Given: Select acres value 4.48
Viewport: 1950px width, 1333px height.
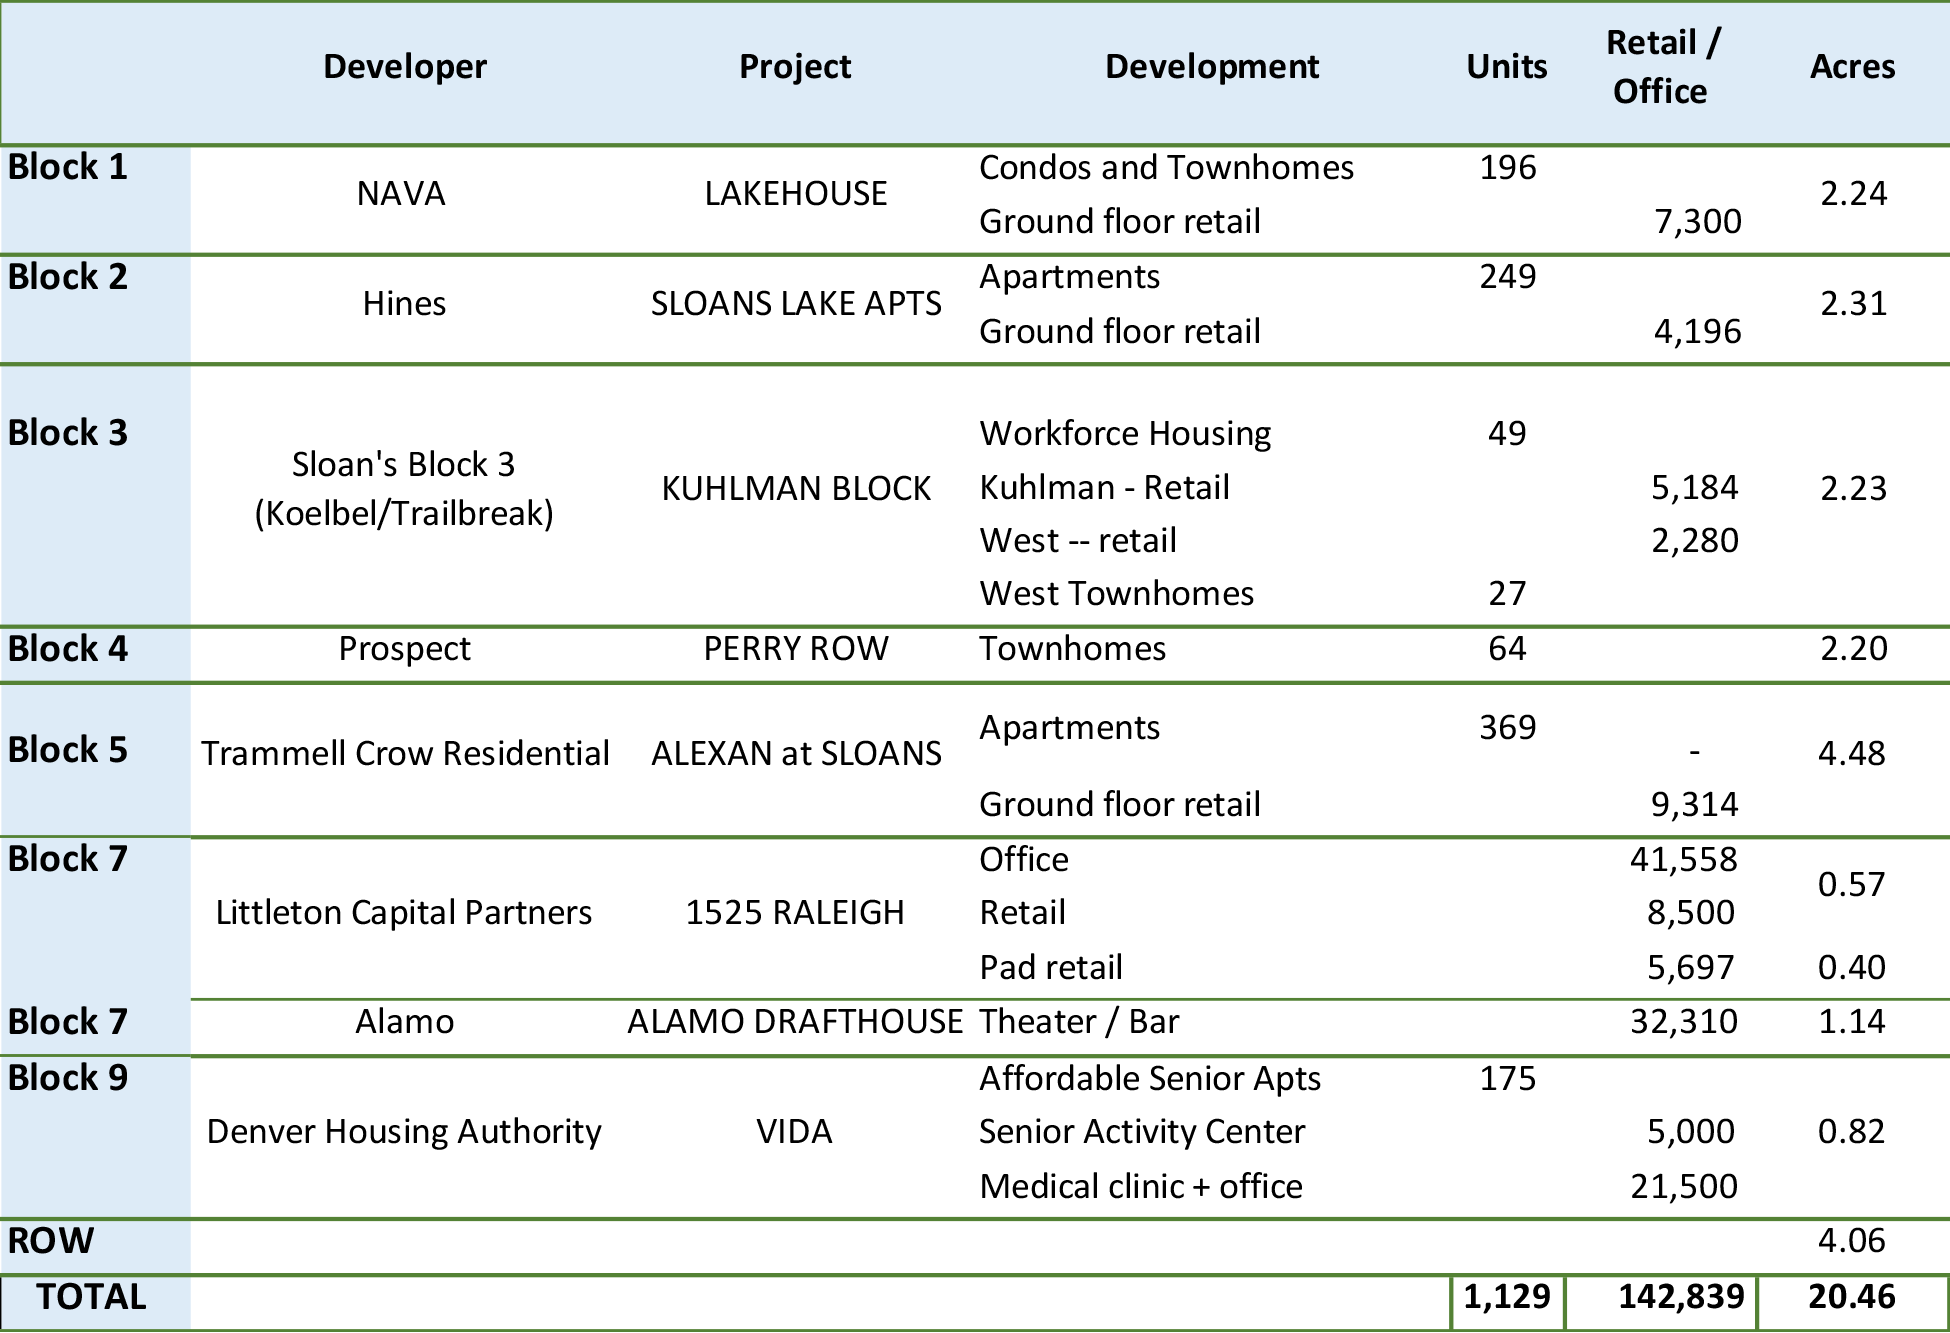Looking at the screenshot, I should [x=1852, y=753].
